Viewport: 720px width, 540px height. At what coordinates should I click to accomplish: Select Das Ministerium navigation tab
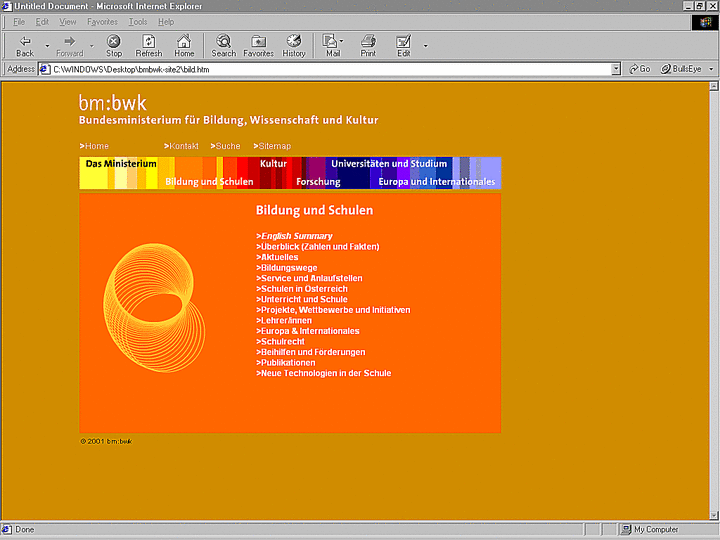(121, 163)
